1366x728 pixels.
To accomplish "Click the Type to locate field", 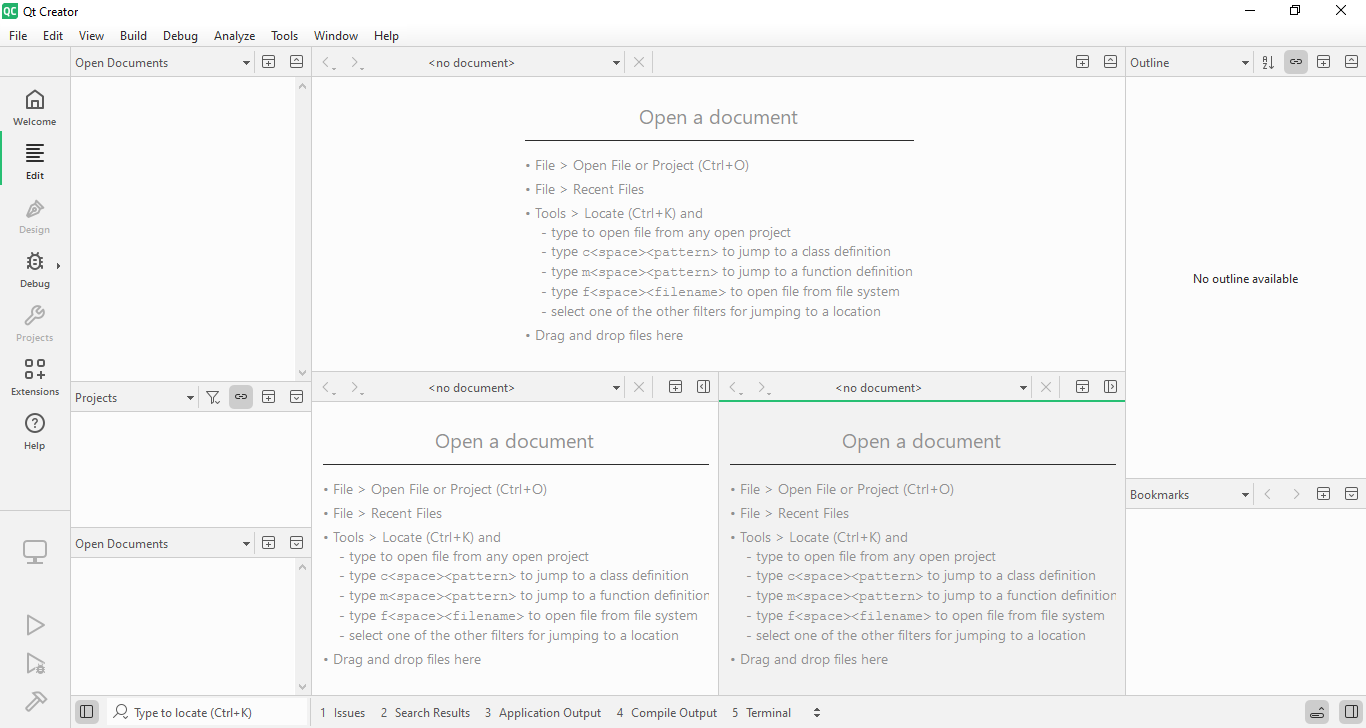I will tap(210, 713).
